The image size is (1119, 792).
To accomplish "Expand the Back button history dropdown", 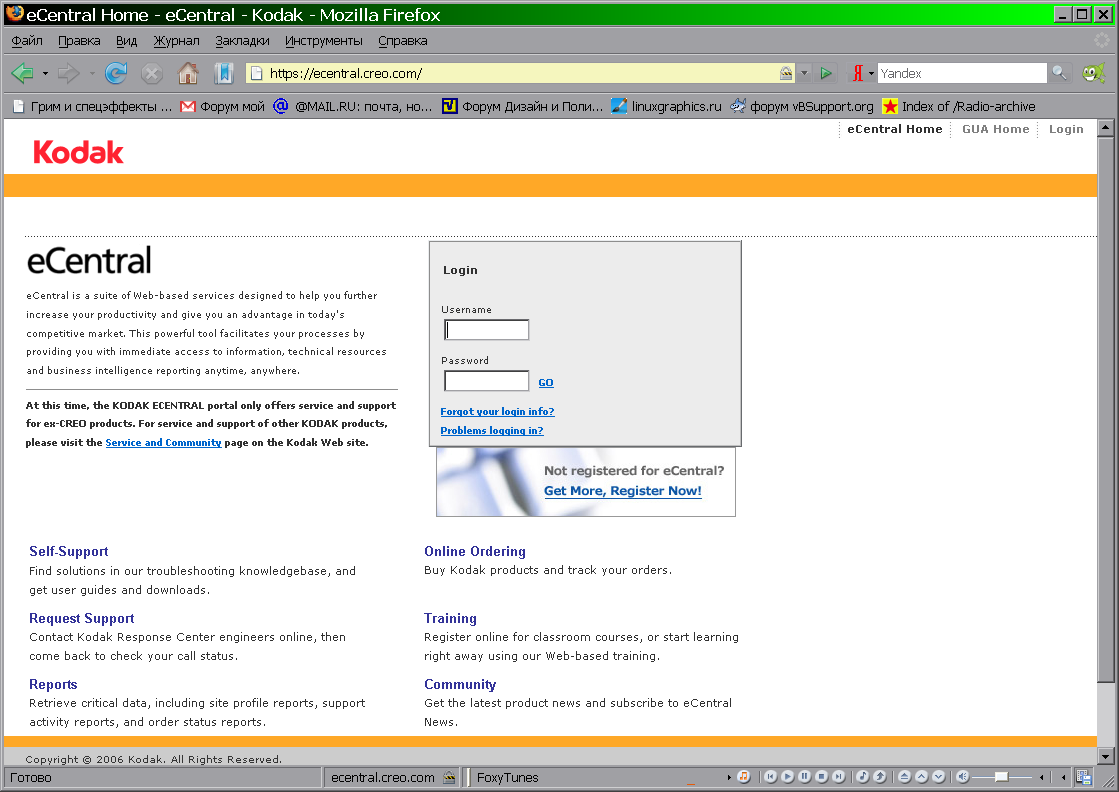I will [x=45, y=73].
